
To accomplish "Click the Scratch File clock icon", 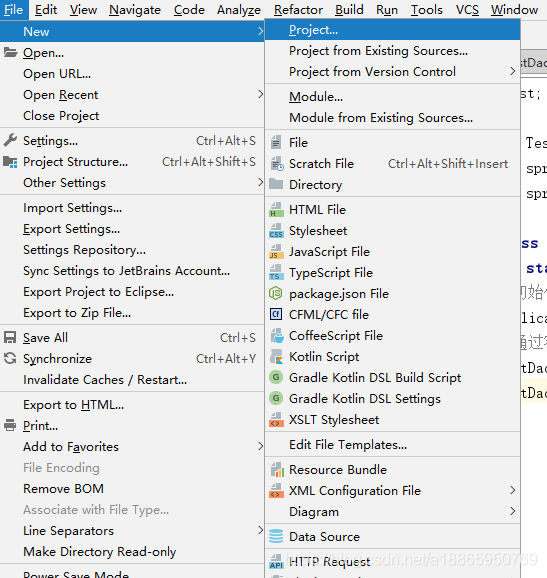I will (277, 164).
